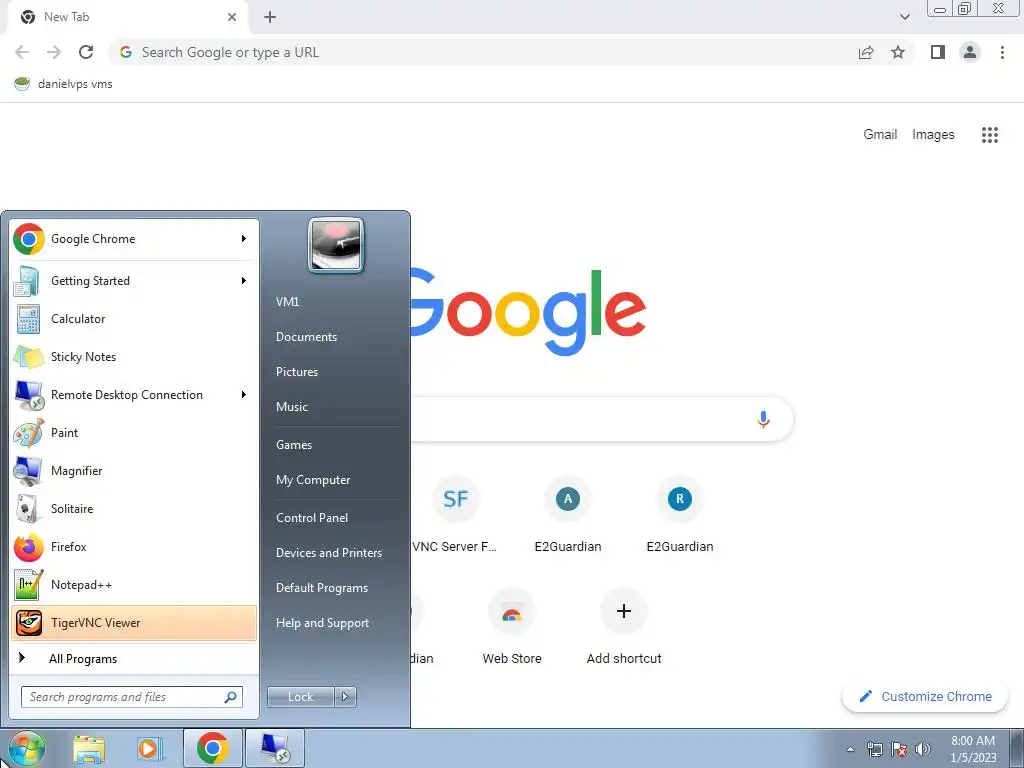This screenshot has width=1024, height=768.
Task: Bookmark this tab with the star icon
Action: [898, 52]
